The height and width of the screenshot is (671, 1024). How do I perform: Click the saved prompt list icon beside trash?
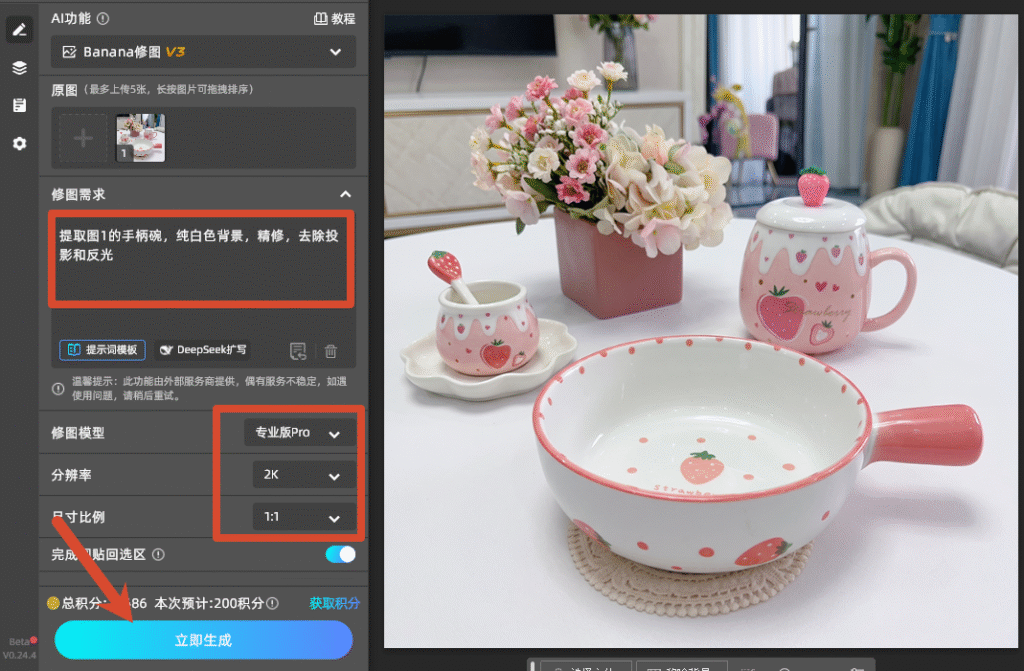click(x=298, y=351)
